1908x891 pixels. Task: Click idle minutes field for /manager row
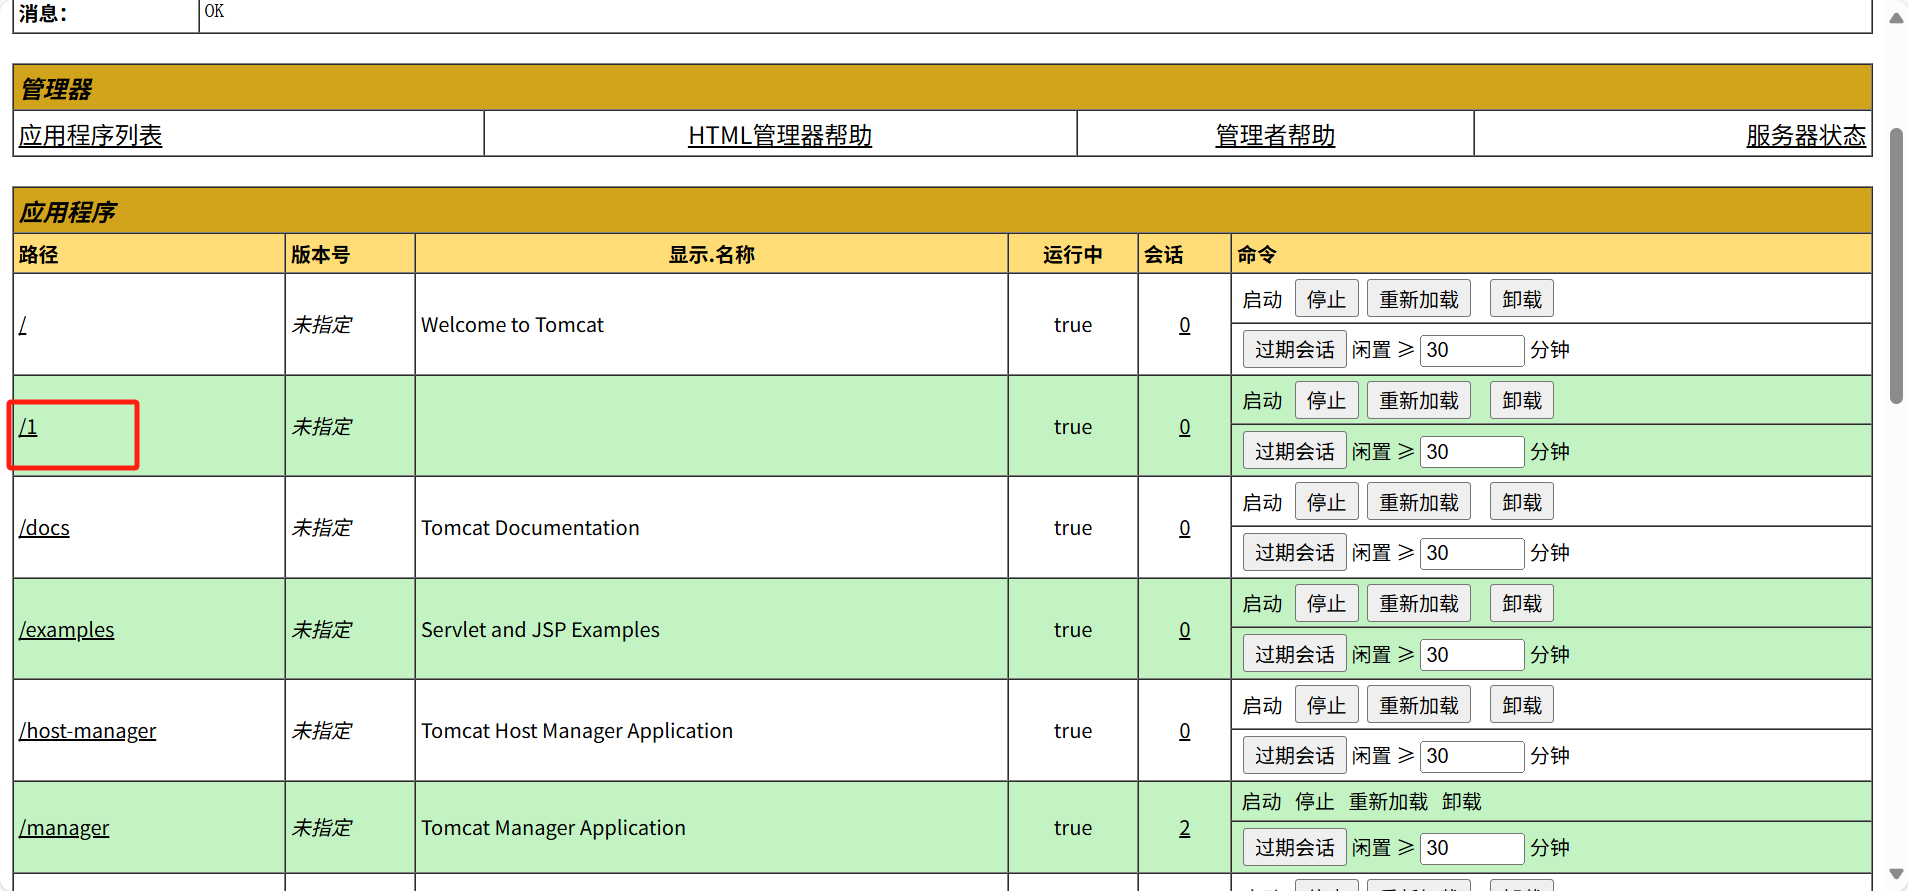pos(1472,848)
